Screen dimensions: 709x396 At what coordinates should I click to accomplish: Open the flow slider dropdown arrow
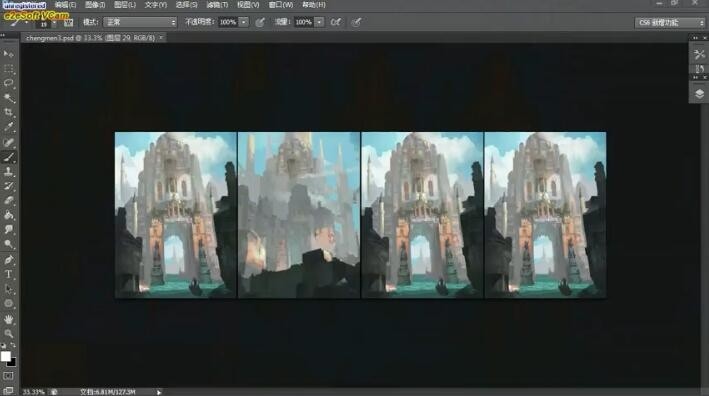319,22
